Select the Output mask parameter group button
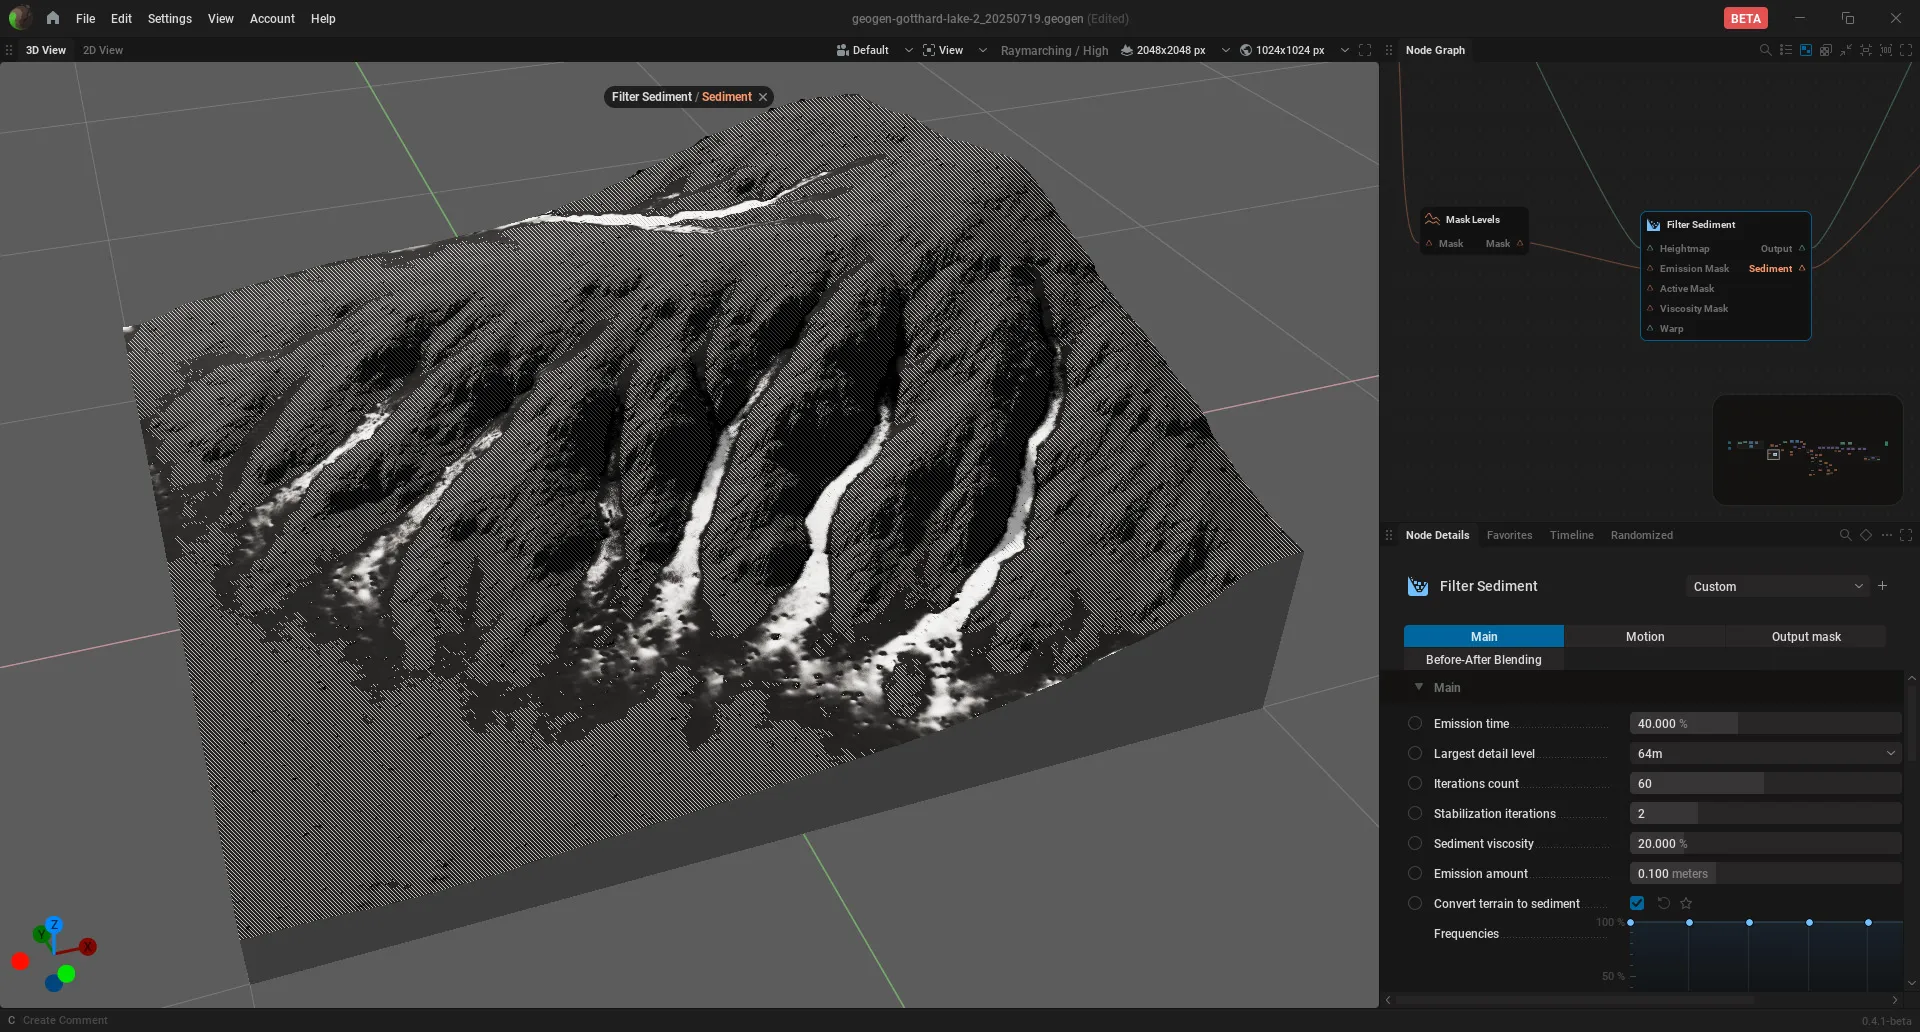This screenshot has height=1032, width=1920. [1806, 636]
